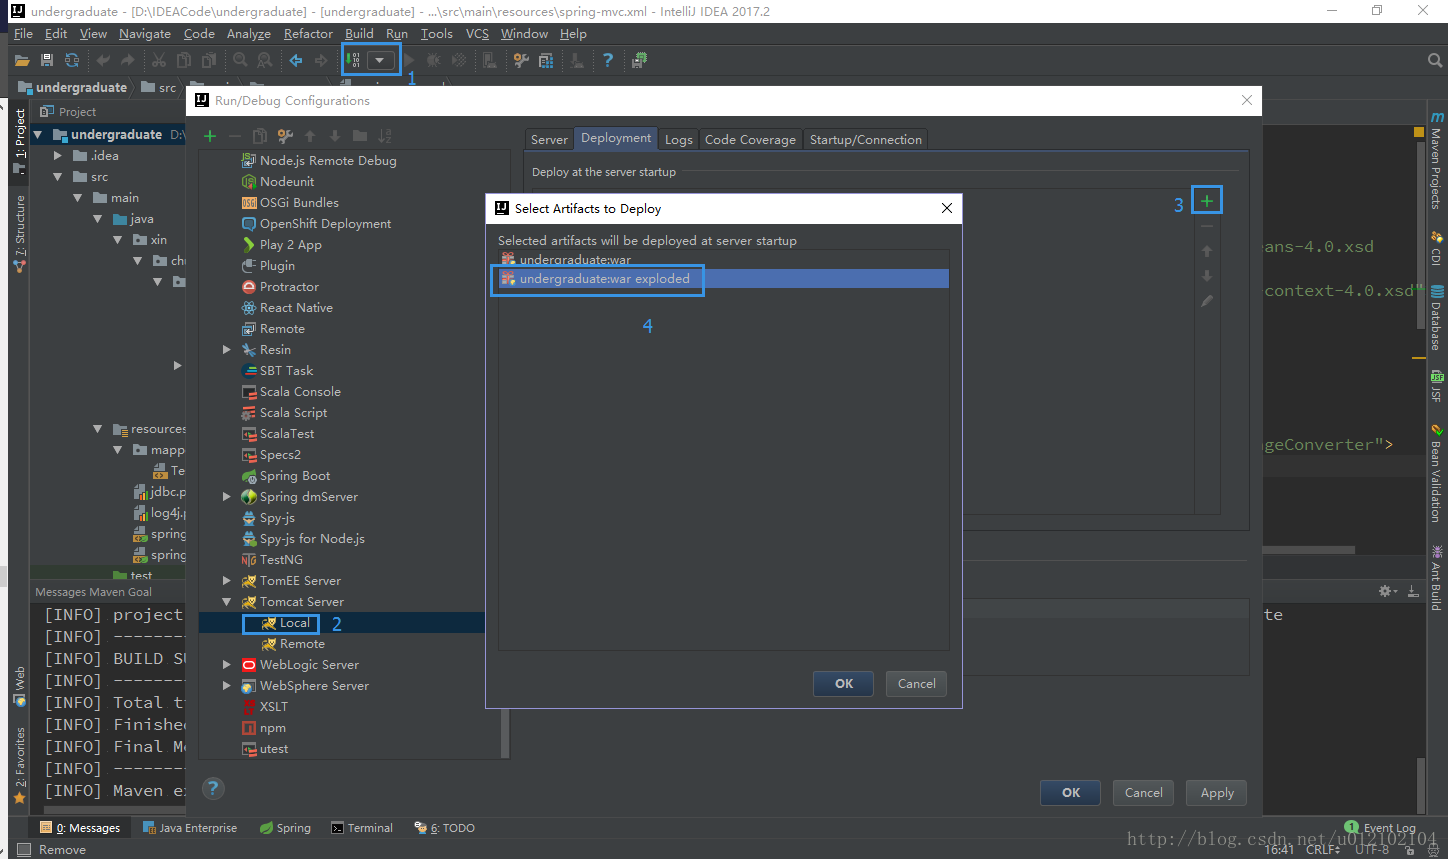
Task: Click Cancel in Select Artifacts dialog
Action: tap(917, 684)
